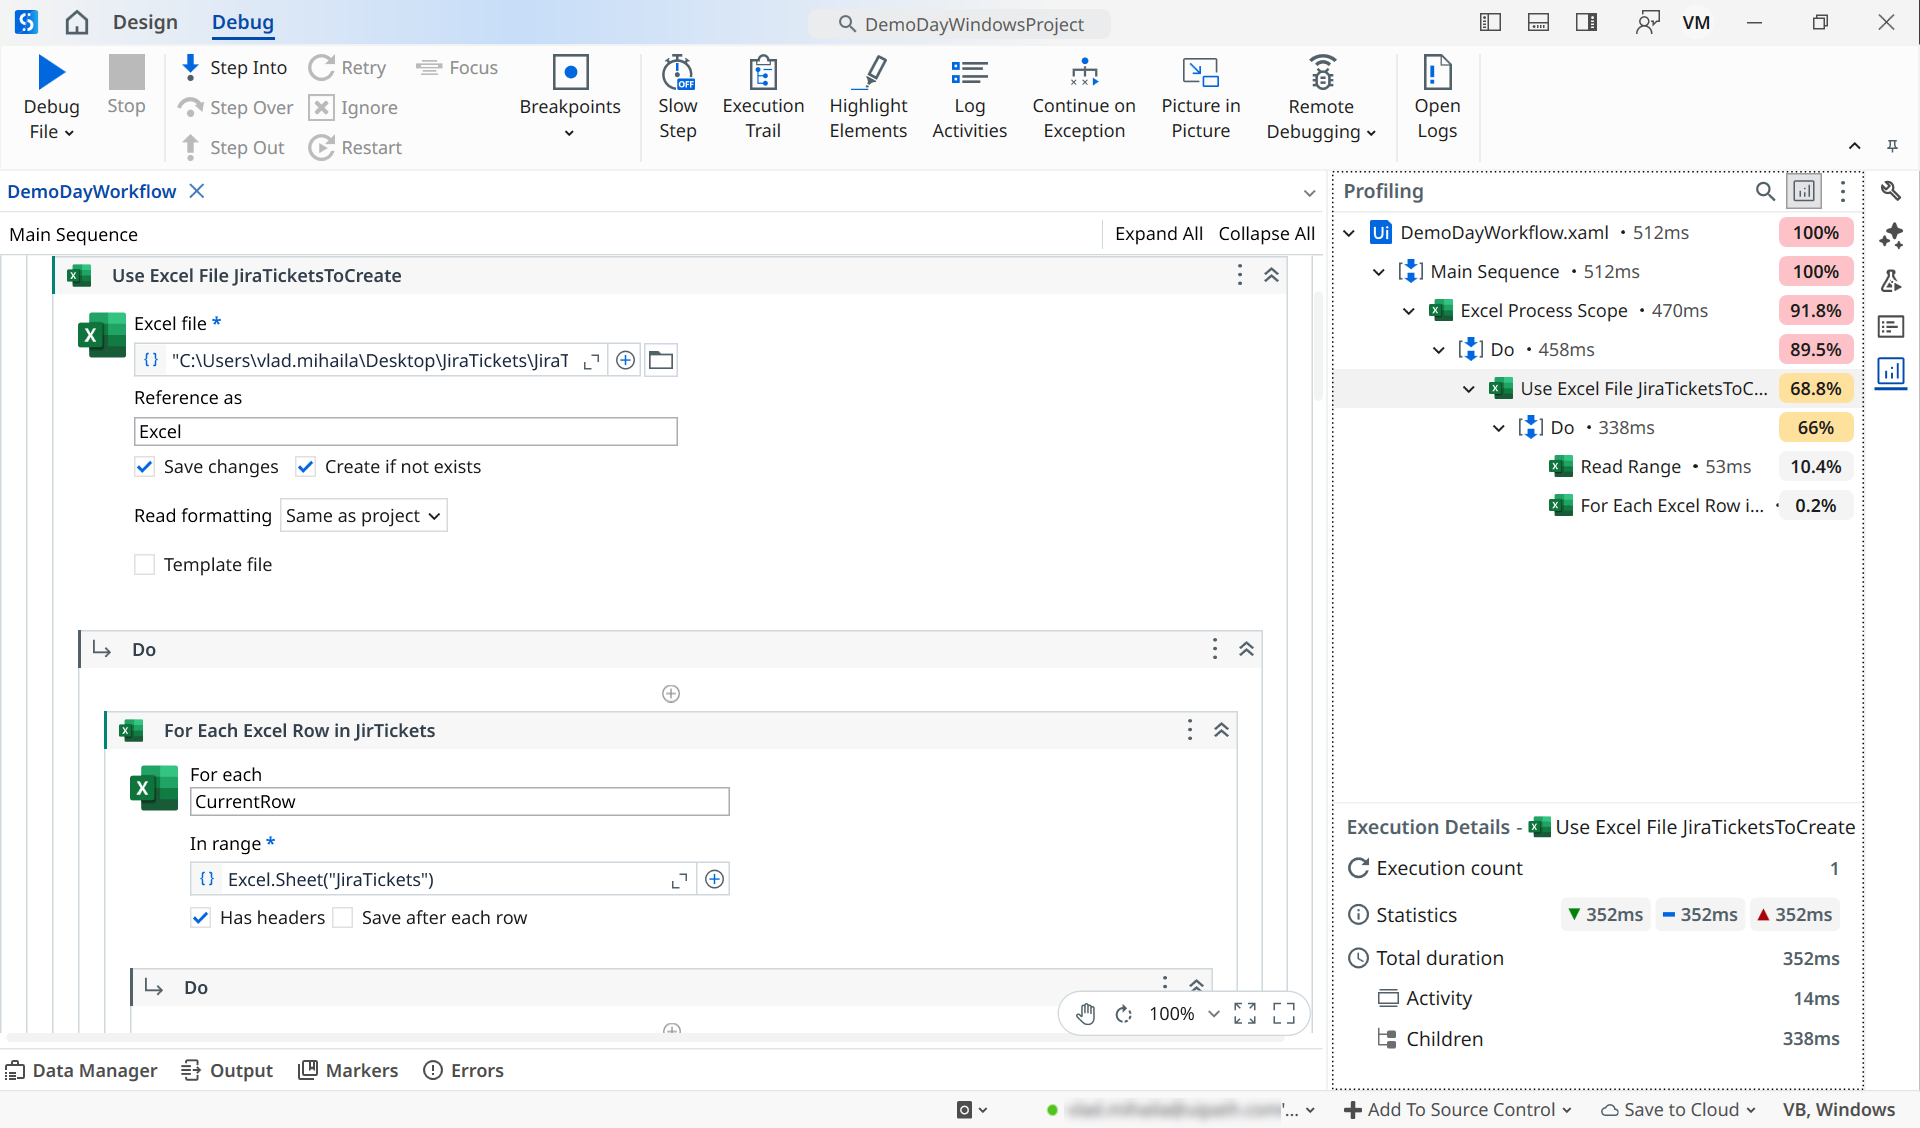Open the Data Manager panel
1920x1128 pixels.
[82, 1071]
